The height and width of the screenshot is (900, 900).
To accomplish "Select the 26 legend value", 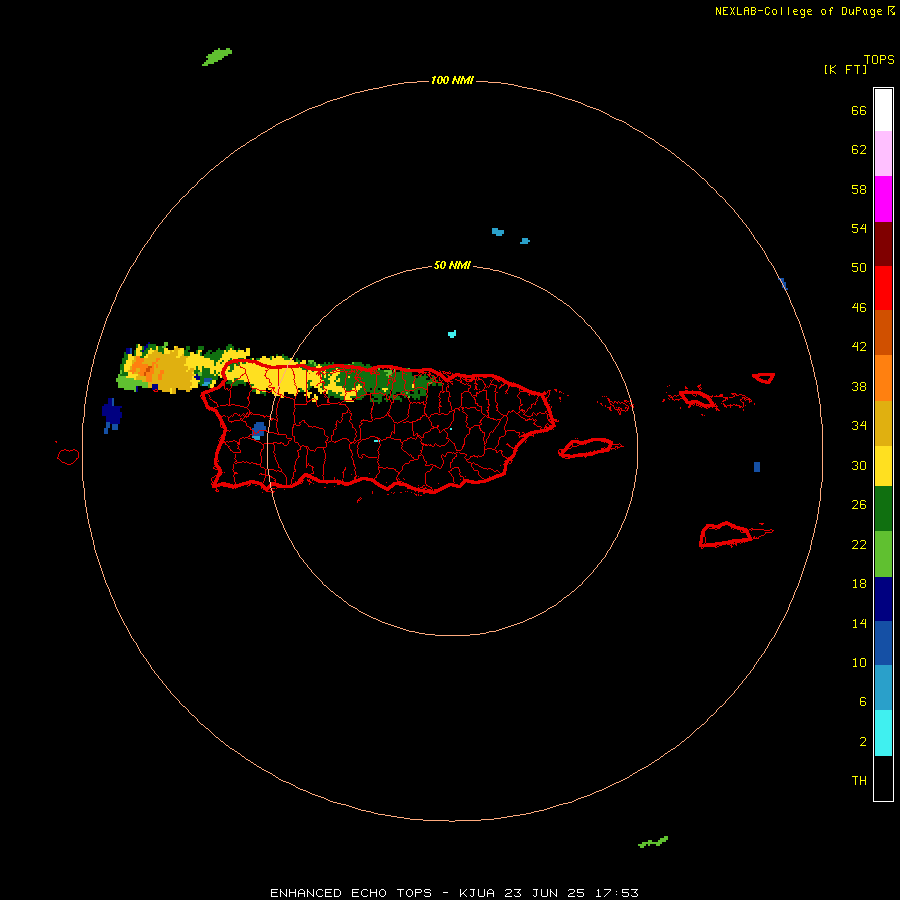I will pyautogui.click(x=859, y=505).
